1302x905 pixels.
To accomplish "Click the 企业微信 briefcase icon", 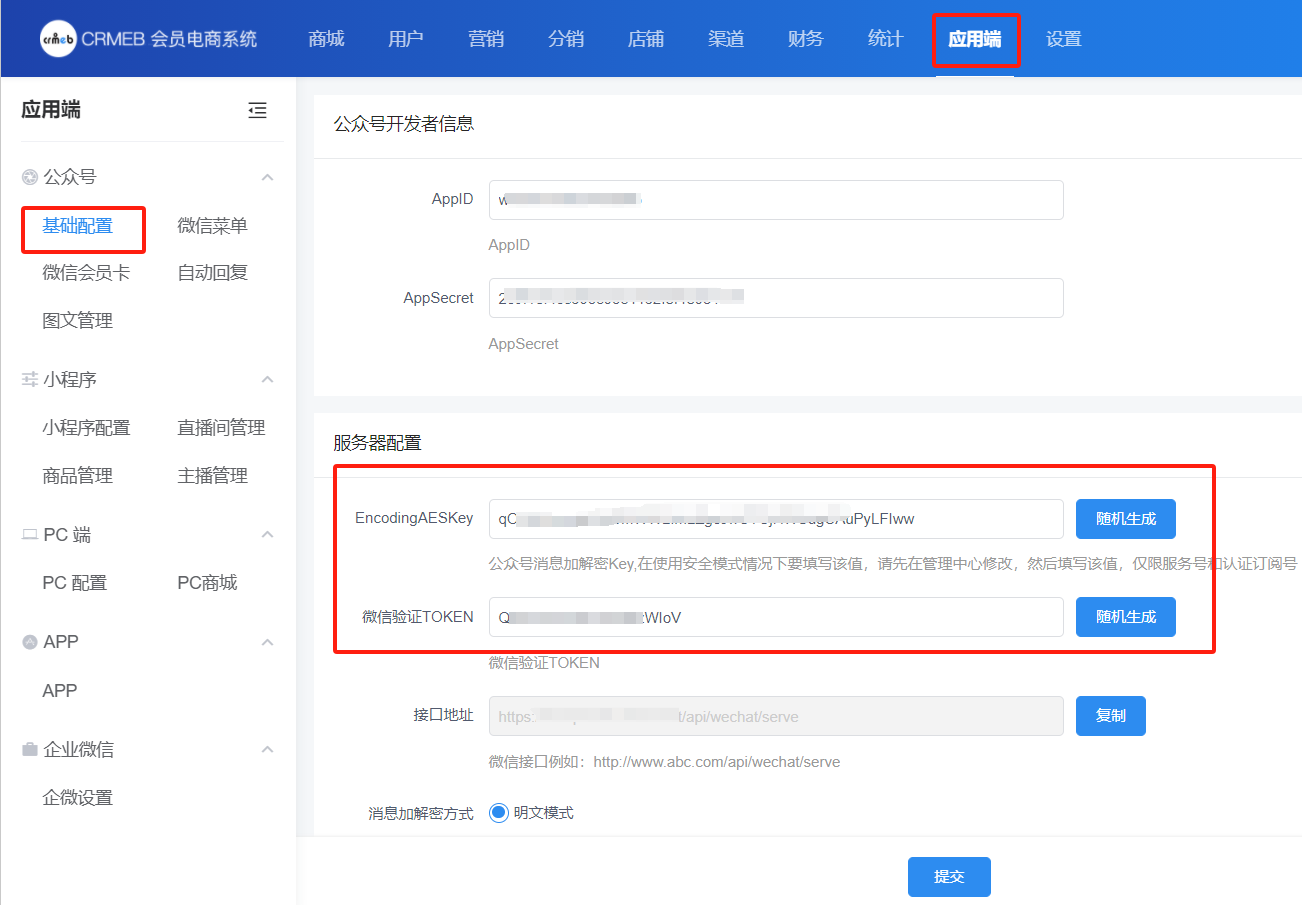I will (x=30, y=750).
